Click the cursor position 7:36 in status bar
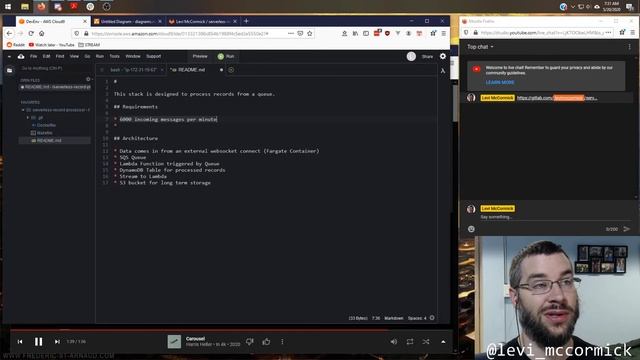The width and height of the screenshot is (640, 360). (376, 318)
